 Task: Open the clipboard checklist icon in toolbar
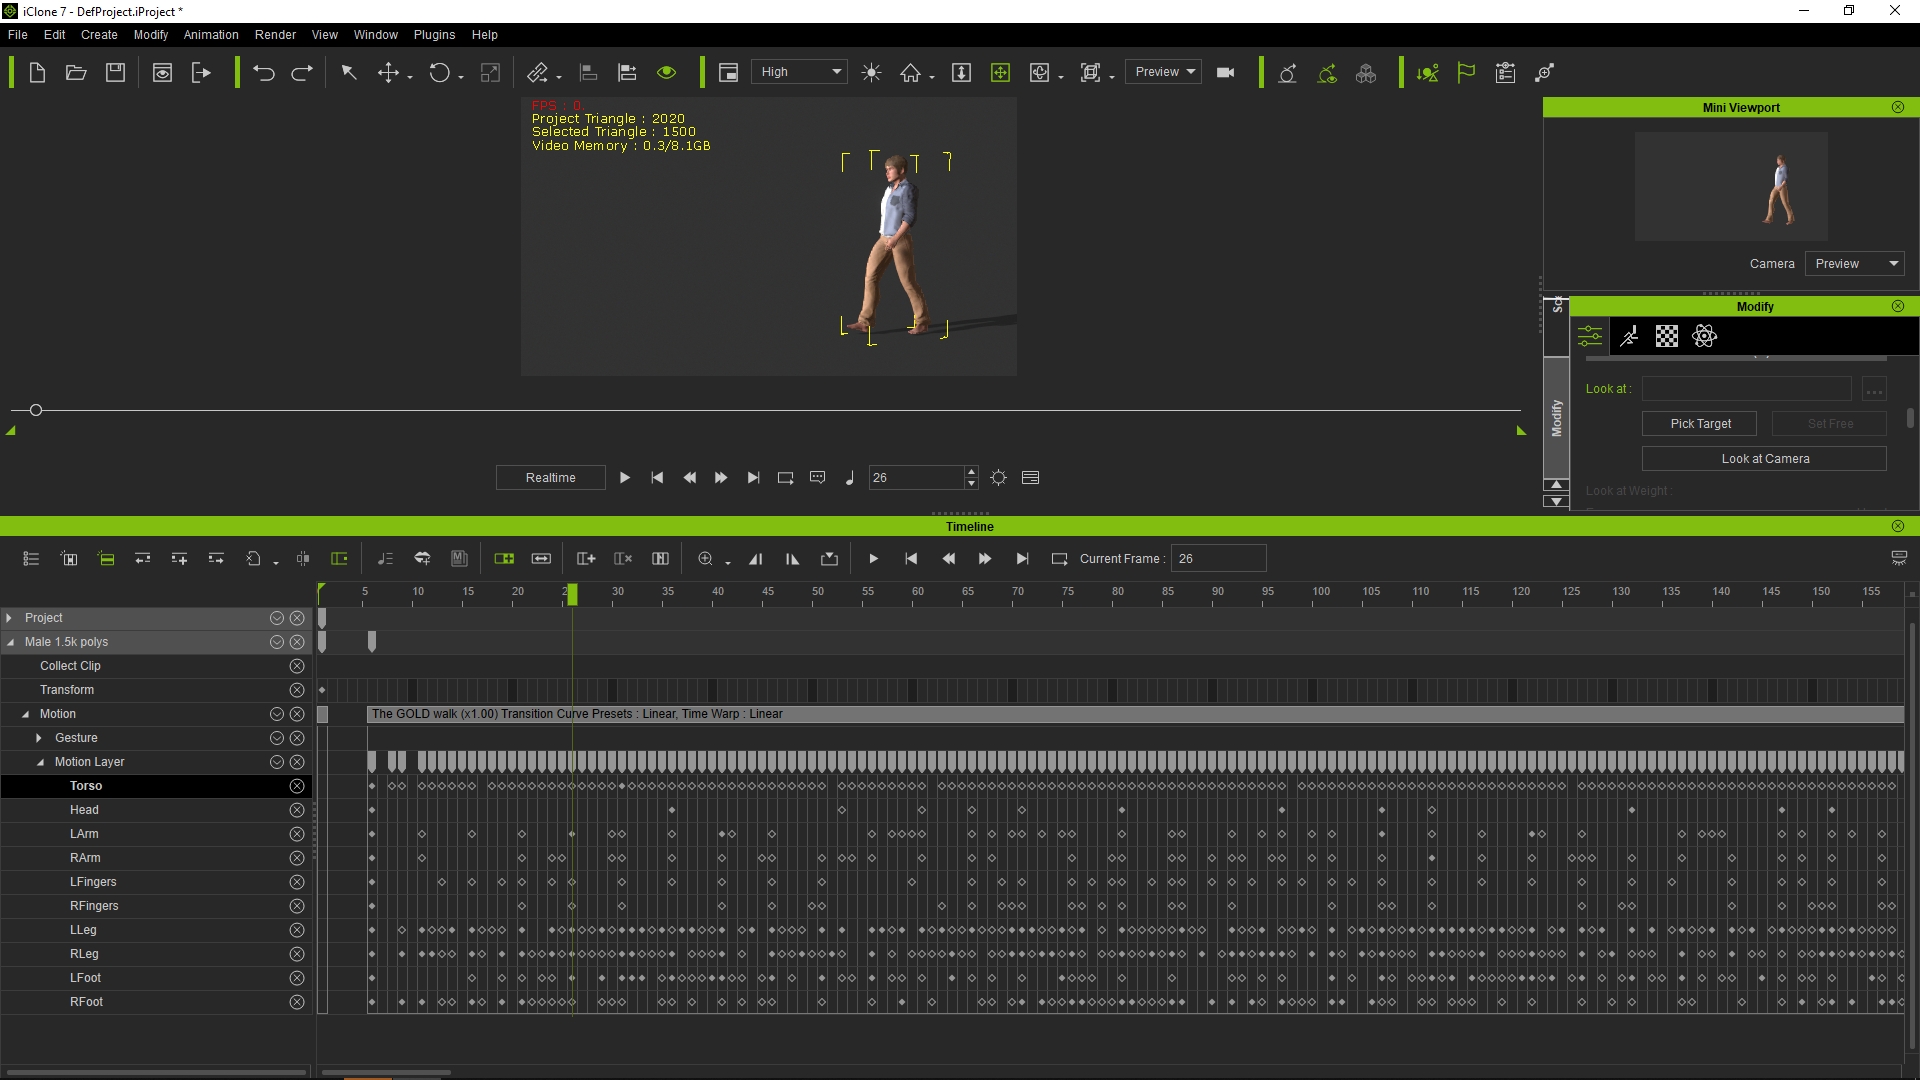click(x=1505, y=73)
